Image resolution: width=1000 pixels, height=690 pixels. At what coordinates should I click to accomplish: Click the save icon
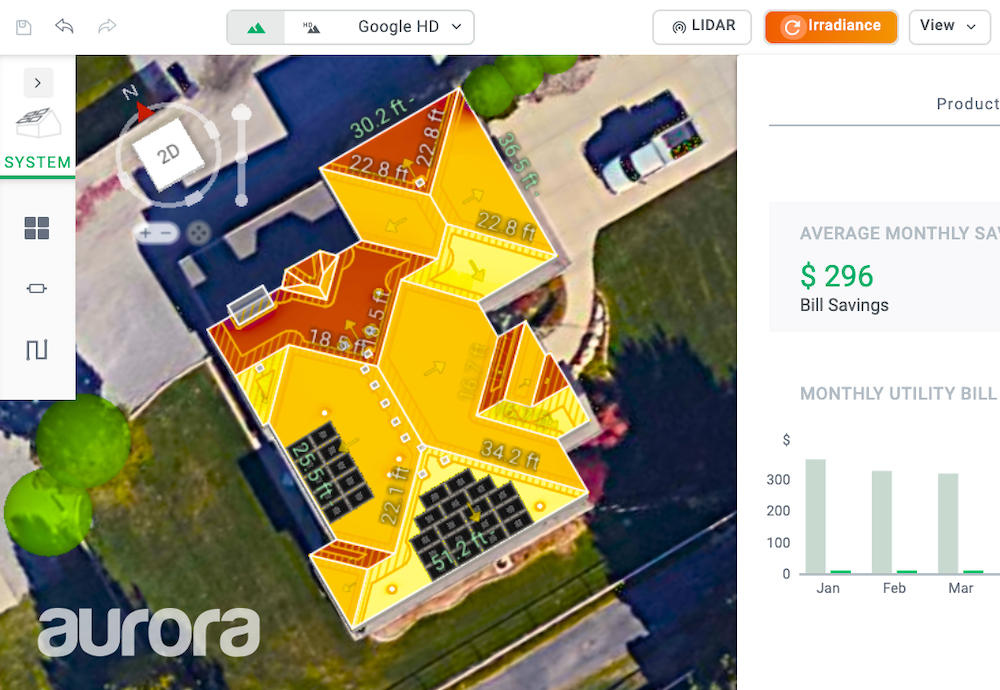(24, 27)
